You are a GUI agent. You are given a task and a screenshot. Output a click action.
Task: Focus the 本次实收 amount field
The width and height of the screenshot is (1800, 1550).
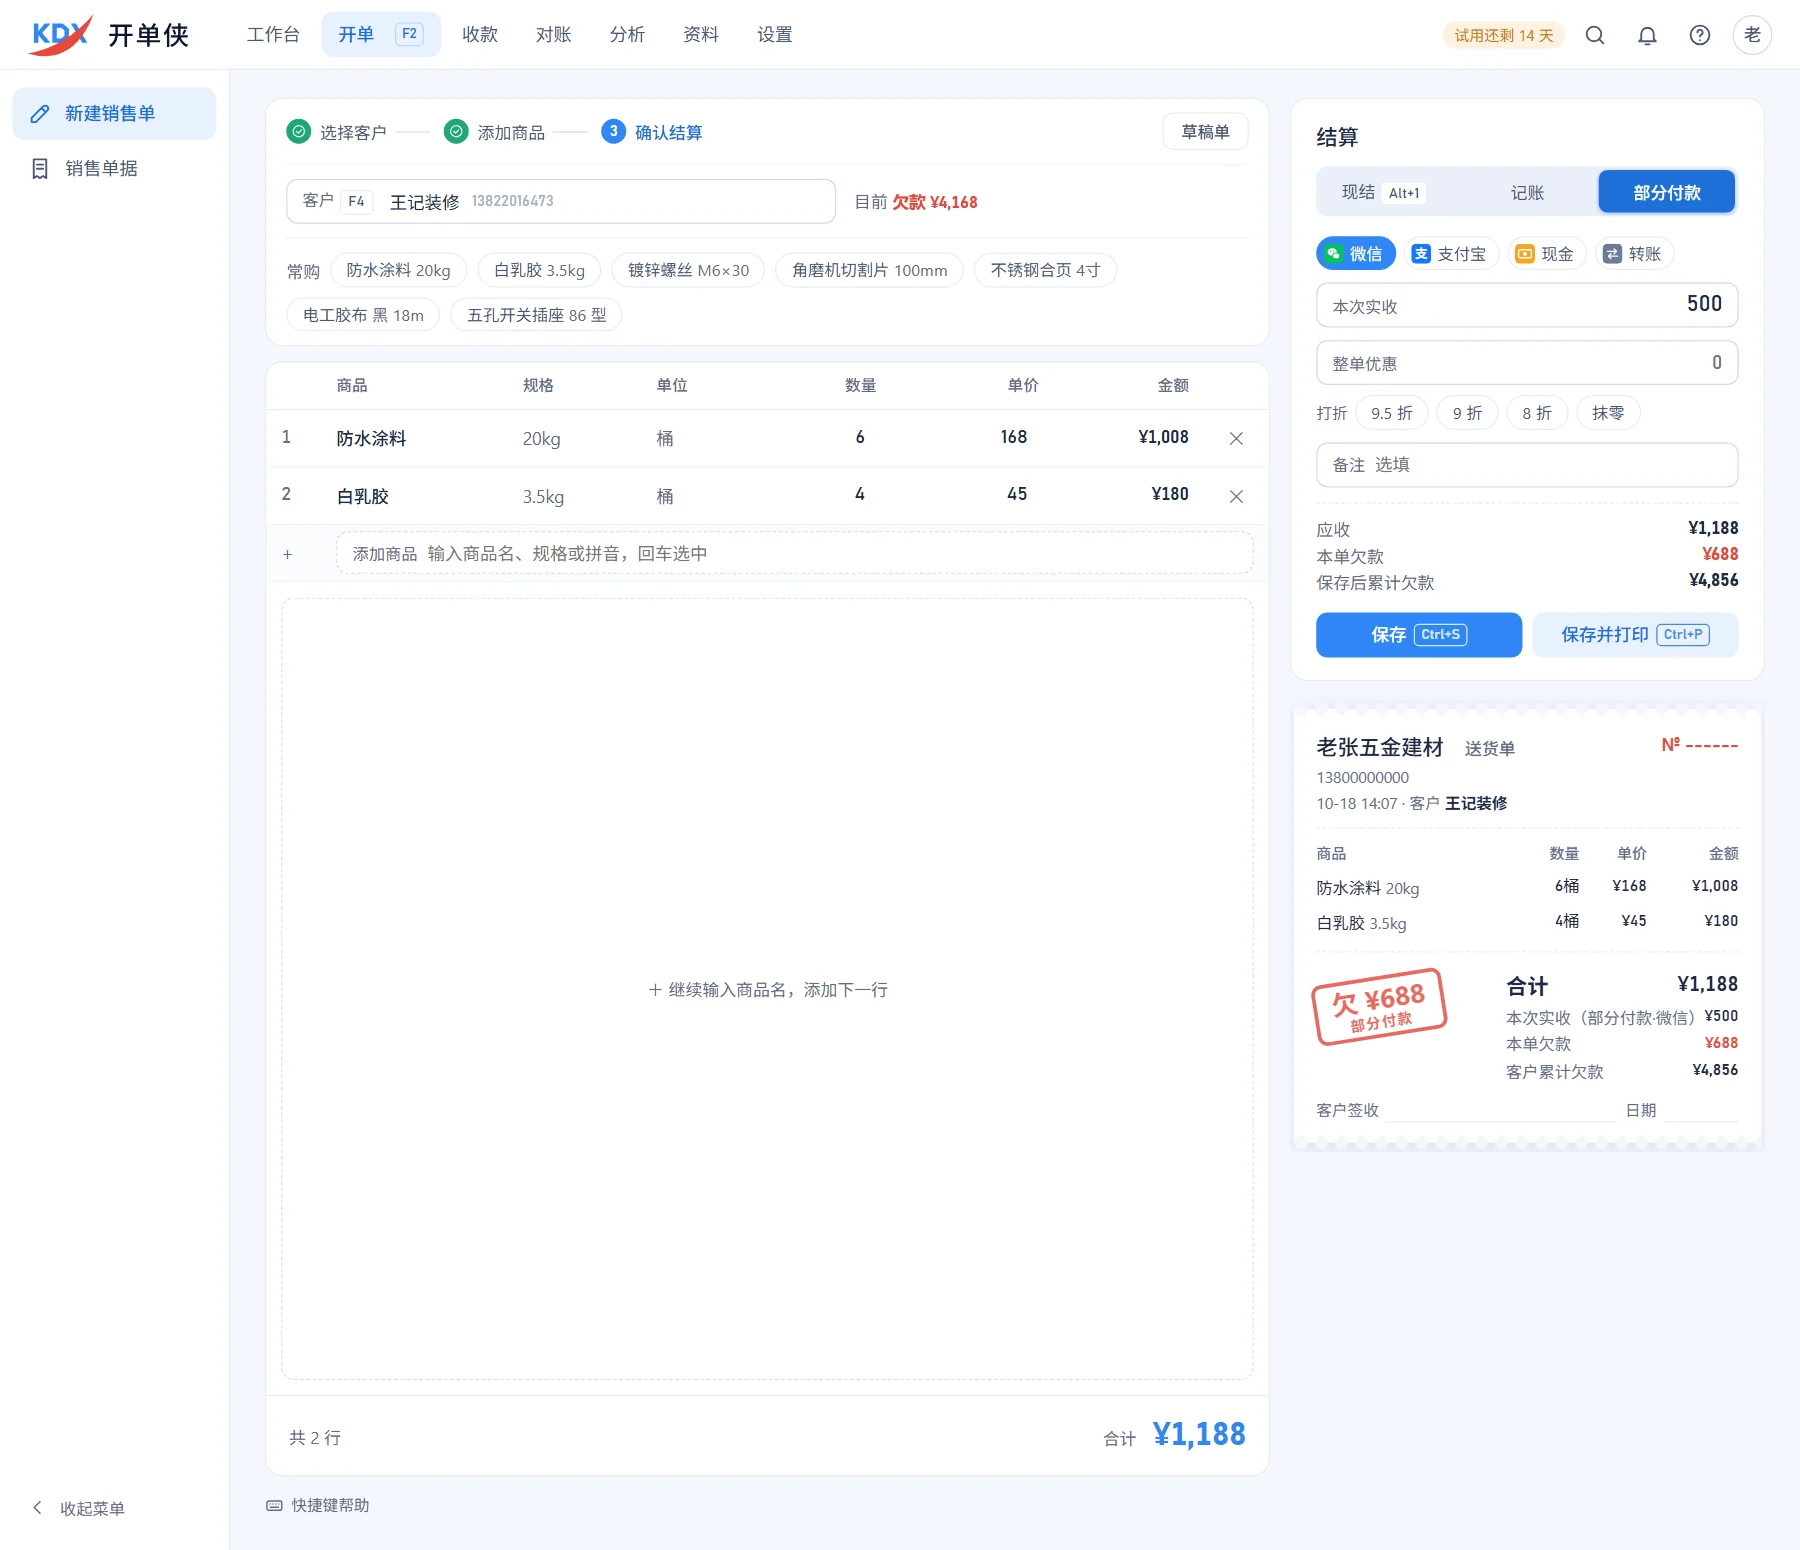[x=1527, y=305]
